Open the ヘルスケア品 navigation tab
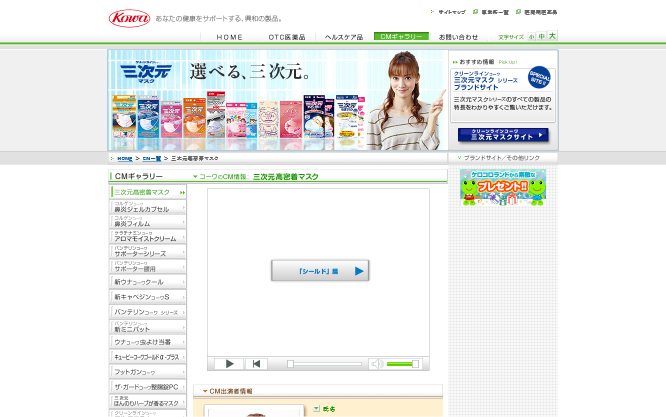 (344, 37)
